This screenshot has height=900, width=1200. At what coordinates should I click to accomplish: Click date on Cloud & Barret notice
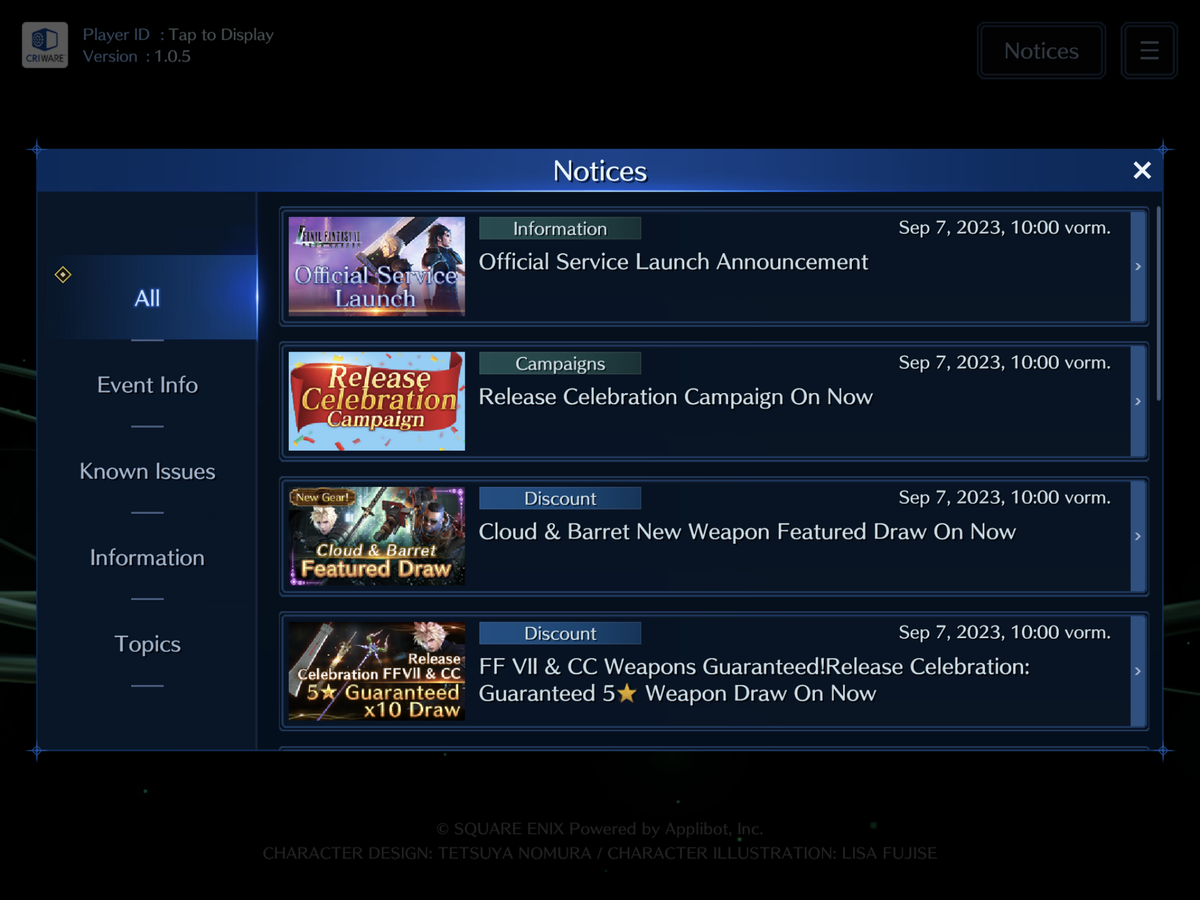coord(1004,498)
